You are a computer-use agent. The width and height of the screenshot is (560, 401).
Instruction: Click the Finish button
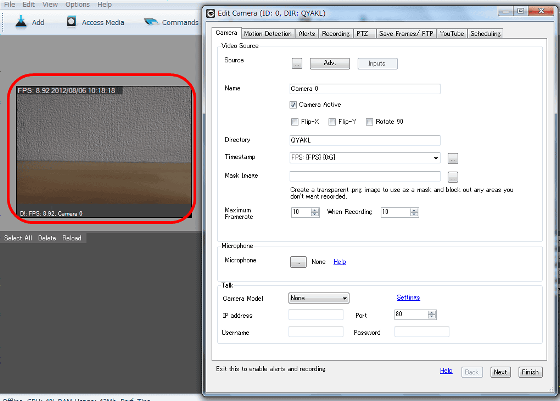pyautogui.click(x=530, y=372)
